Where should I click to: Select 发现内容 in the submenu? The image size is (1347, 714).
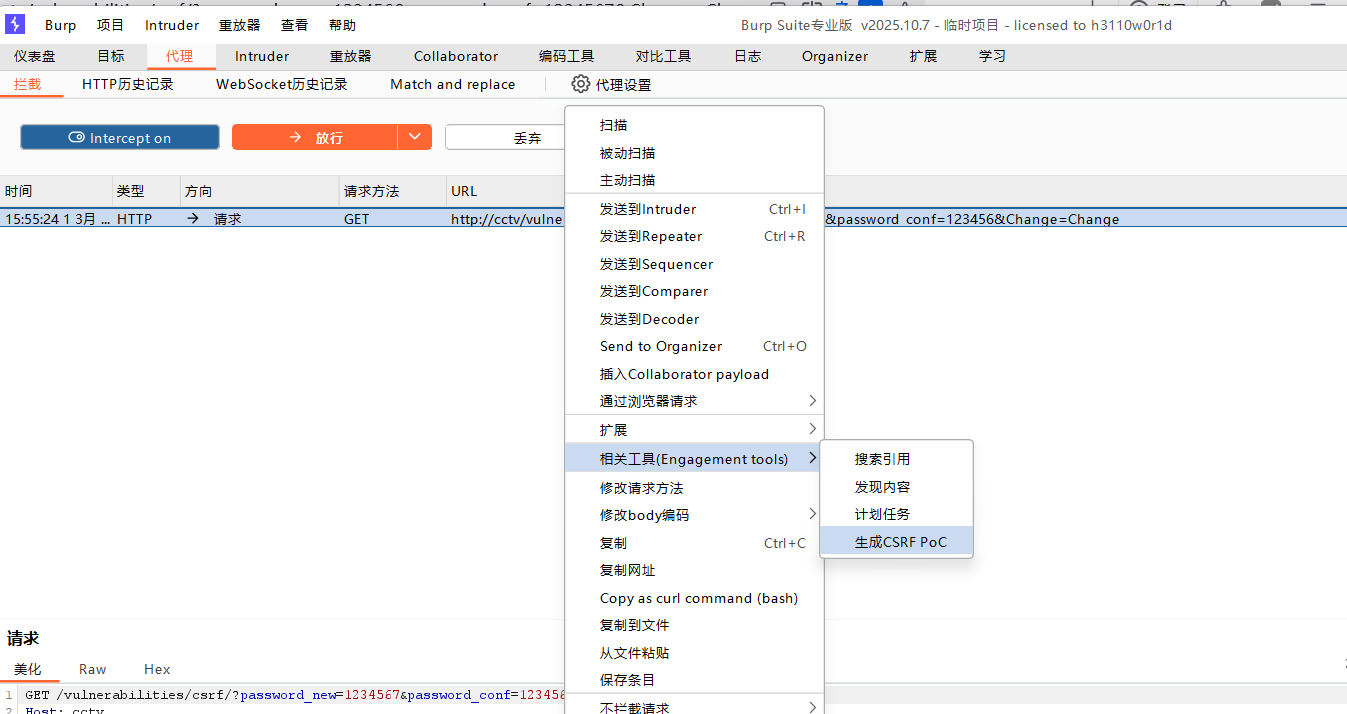[x=896, y=487]
